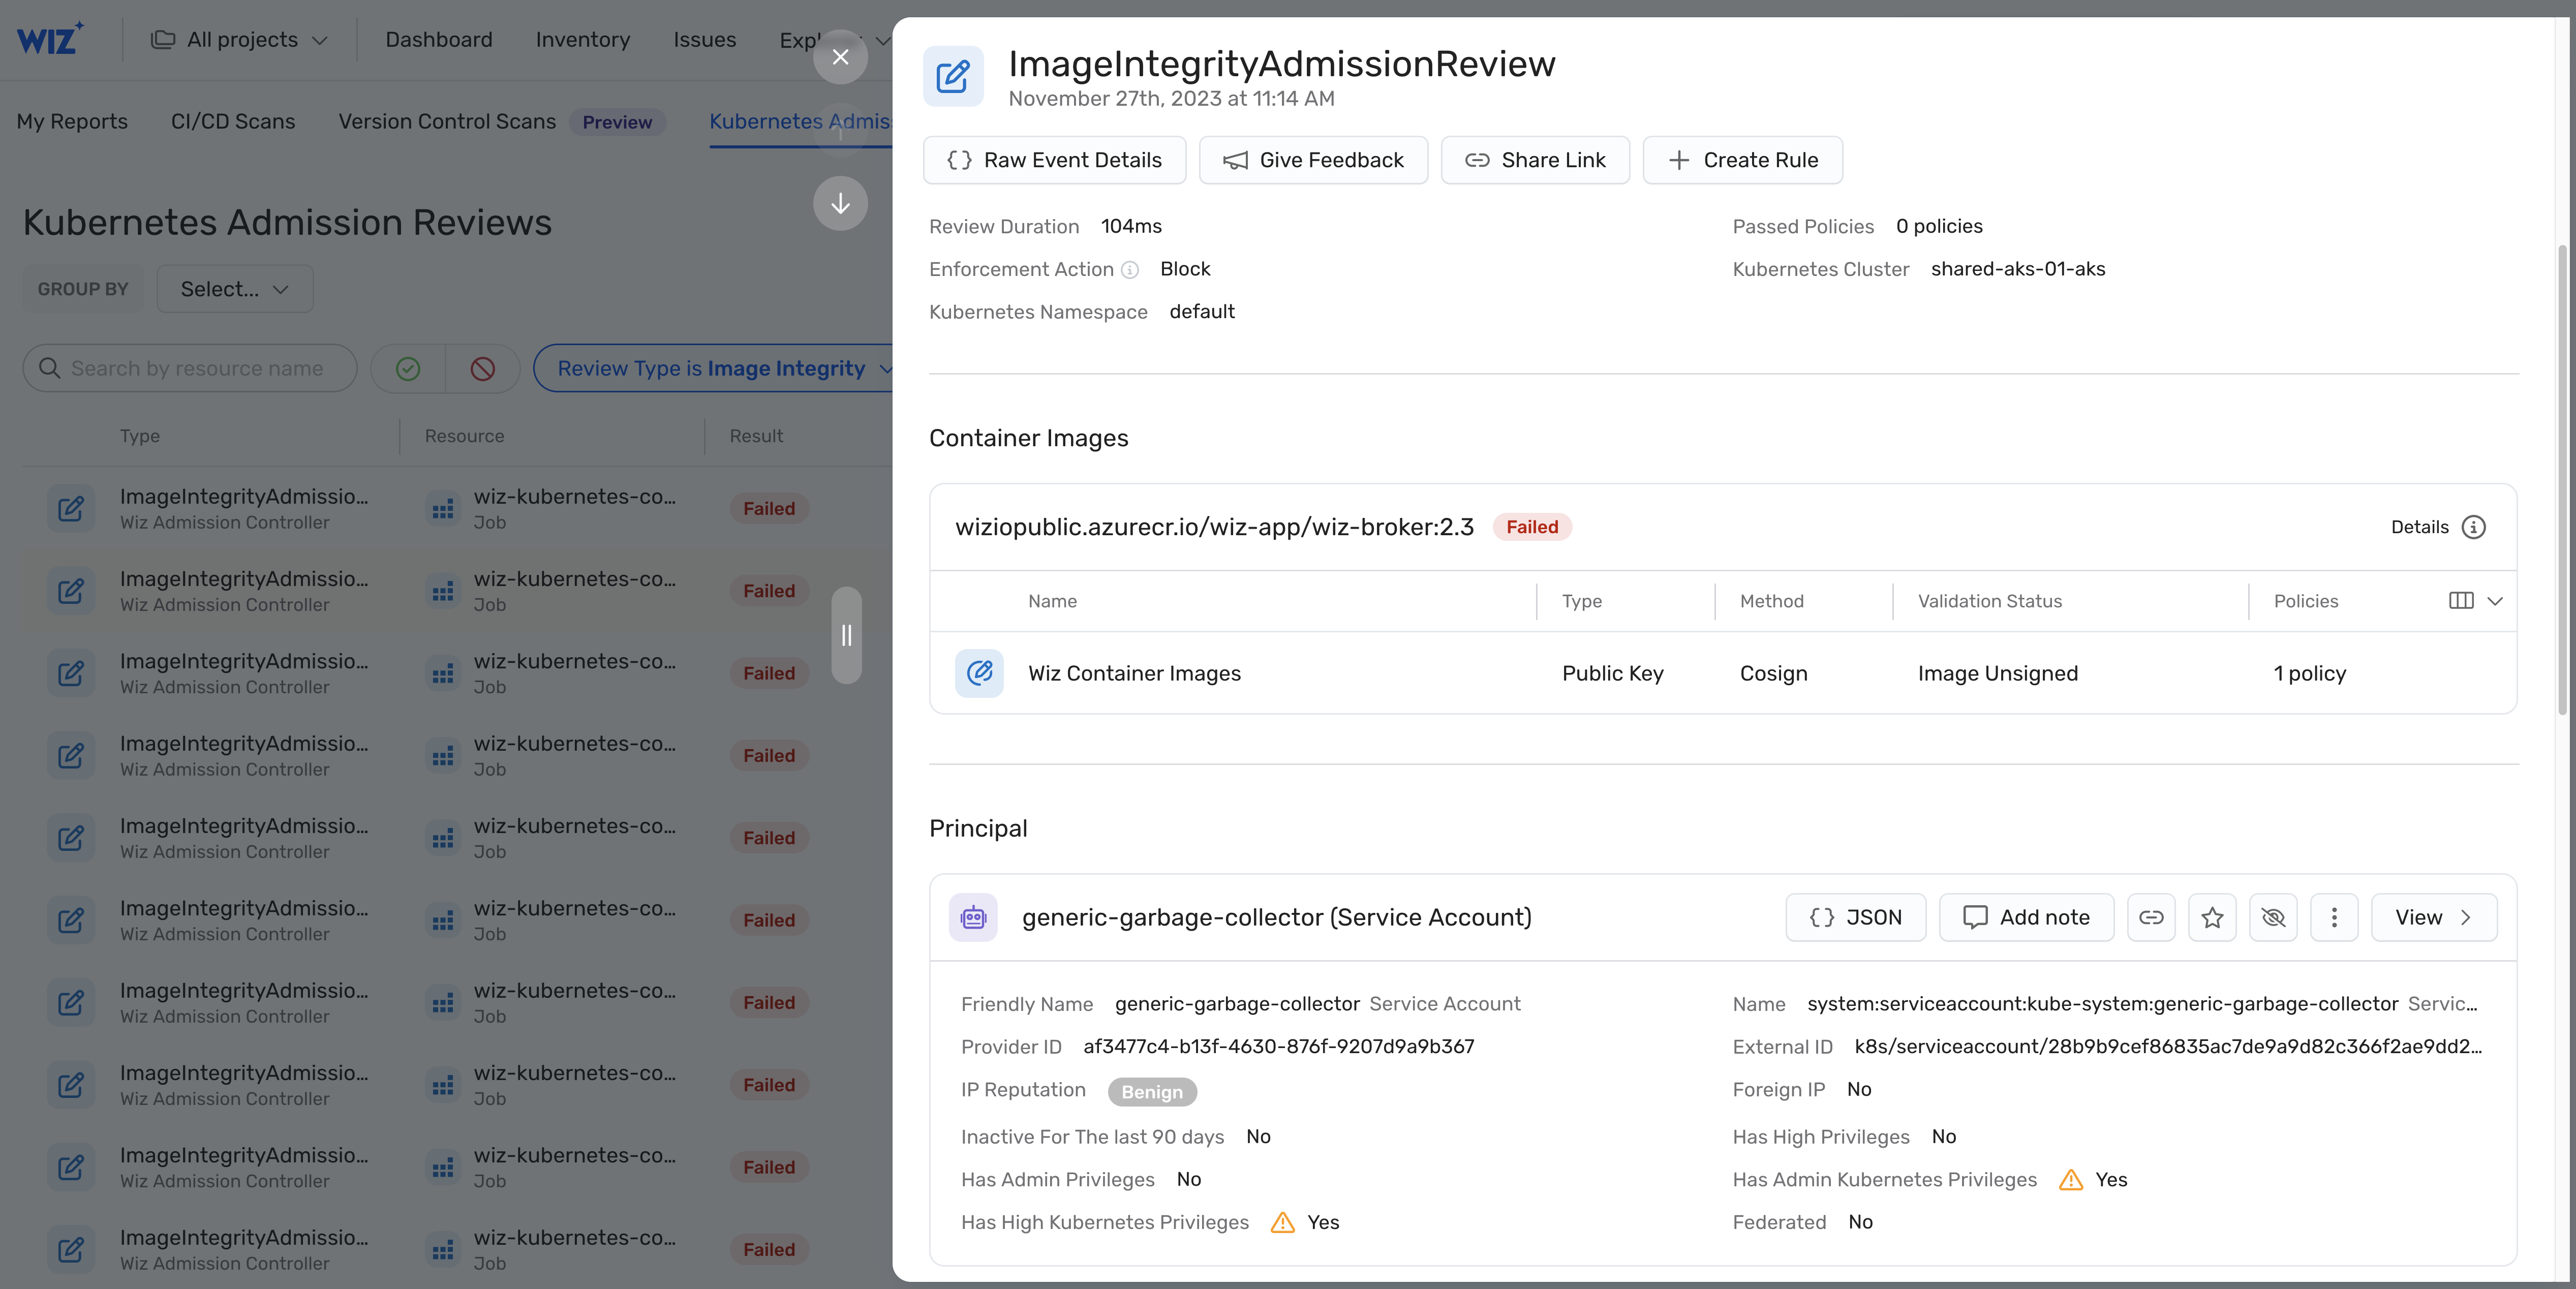Screen dimensions: 2576x1289
Task: Expand the column options chevron in Policies header
Action: click(2494, 601)
